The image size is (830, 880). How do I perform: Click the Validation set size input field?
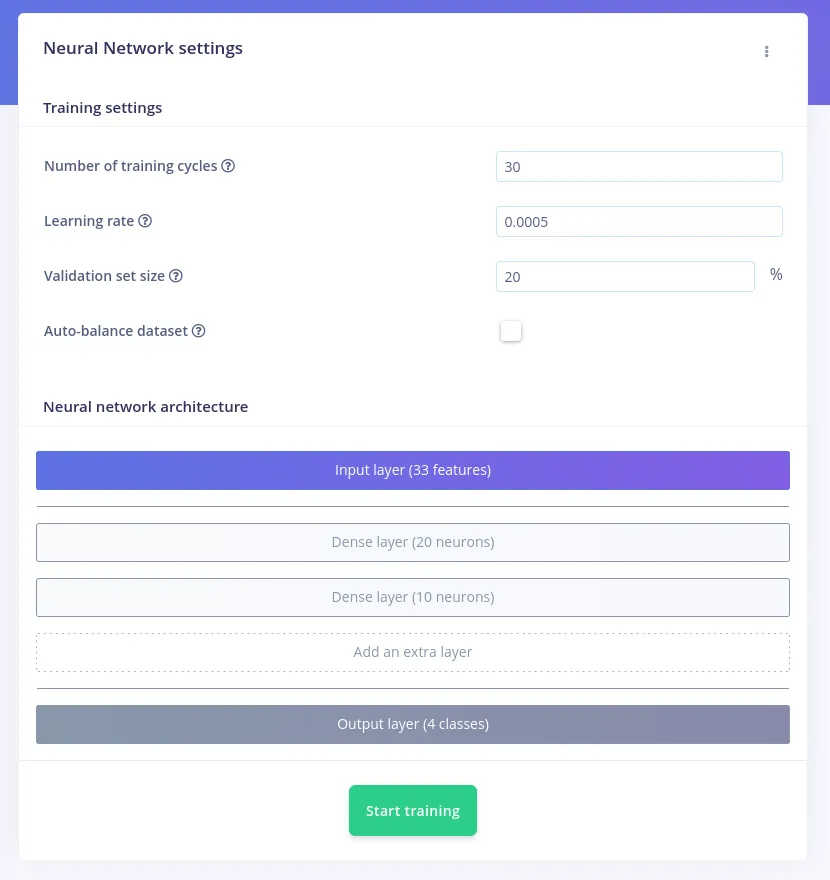pos(625,276)
